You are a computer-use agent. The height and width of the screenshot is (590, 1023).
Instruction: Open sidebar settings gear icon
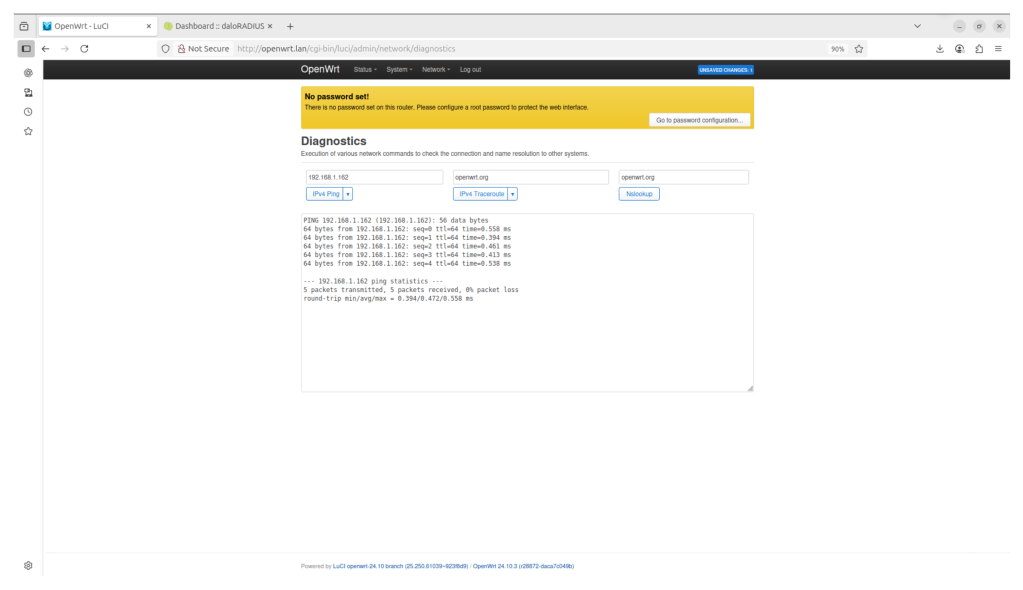pyautogui.click(x=28, y=565)
